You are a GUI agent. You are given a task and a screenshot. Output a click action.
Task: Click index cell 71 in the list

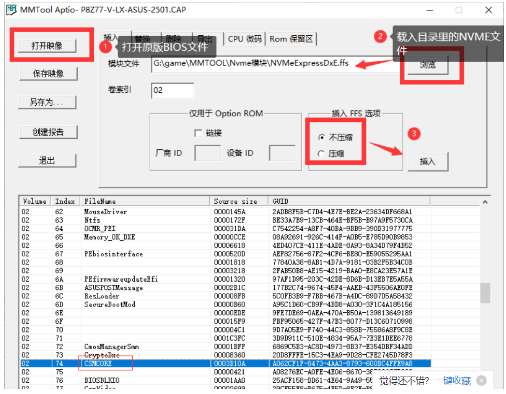[x=59, y=338]
